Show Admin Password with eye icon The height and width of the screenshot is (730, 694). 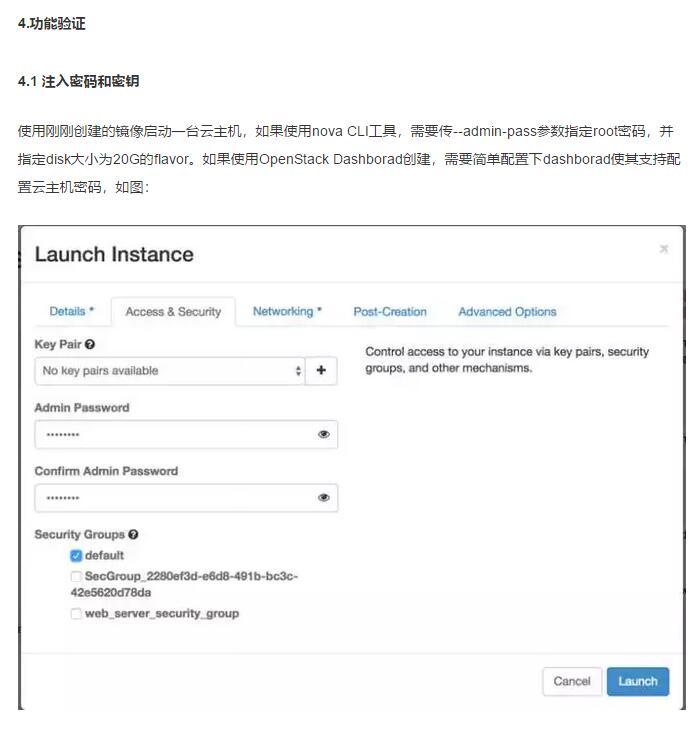(x=324, y=435)
